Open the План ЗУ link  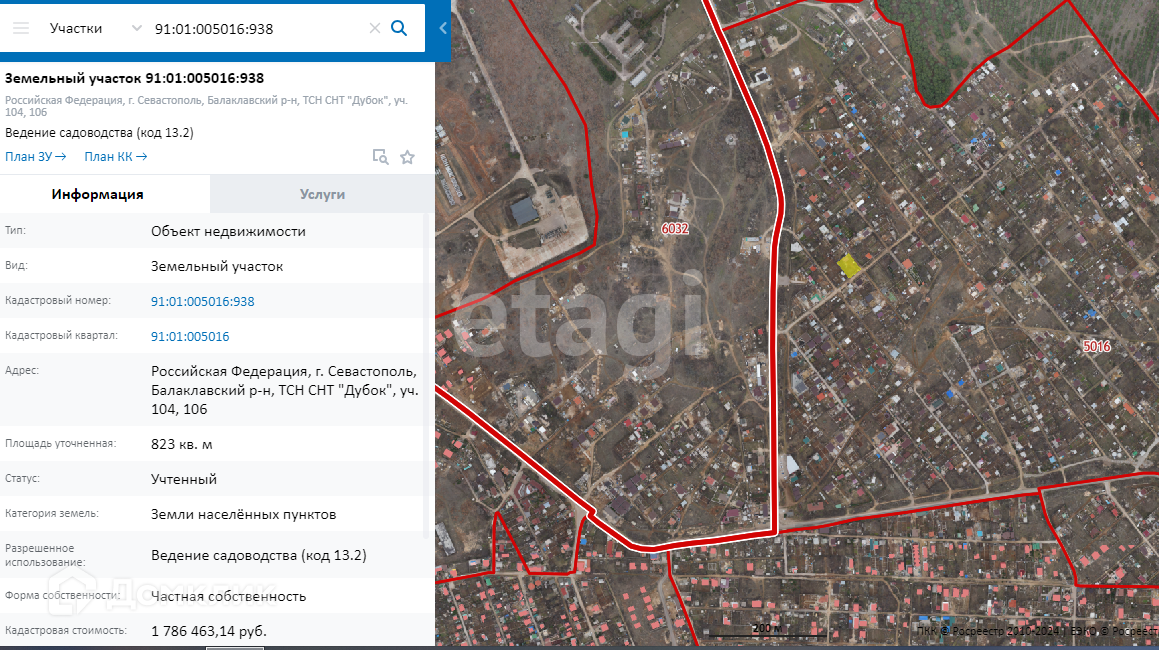point(35,156)
